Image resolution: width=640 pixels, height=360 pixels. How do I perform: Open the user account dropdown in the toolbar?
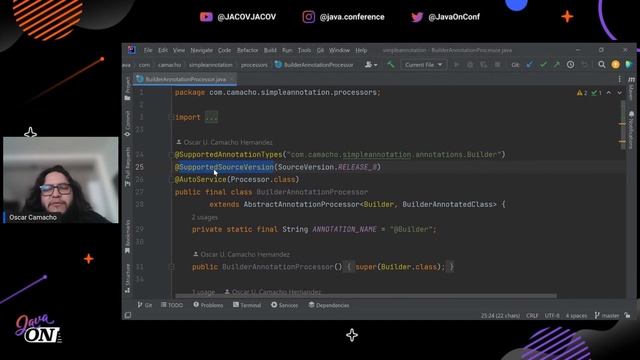371,65
